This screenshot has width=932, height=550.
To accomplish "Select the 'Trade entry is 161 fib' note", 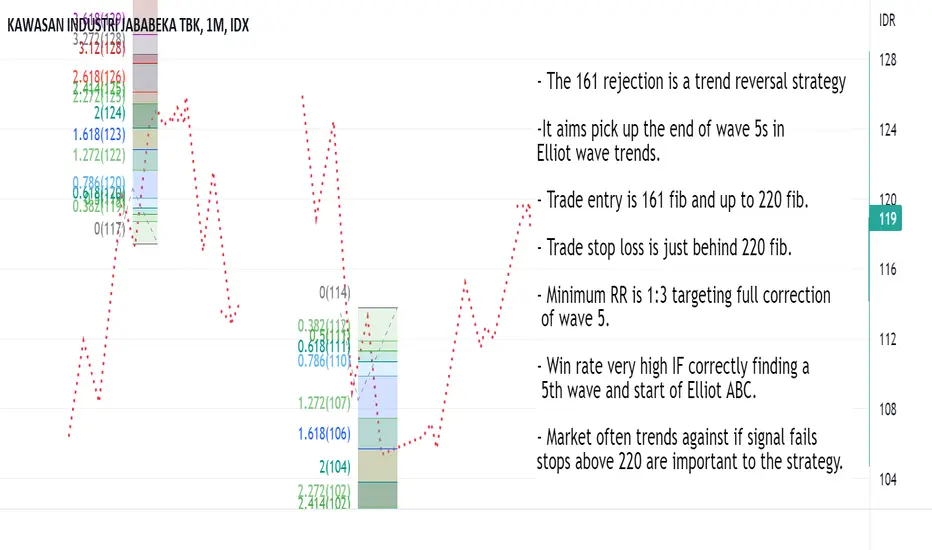I will click(x=672, y=200).
